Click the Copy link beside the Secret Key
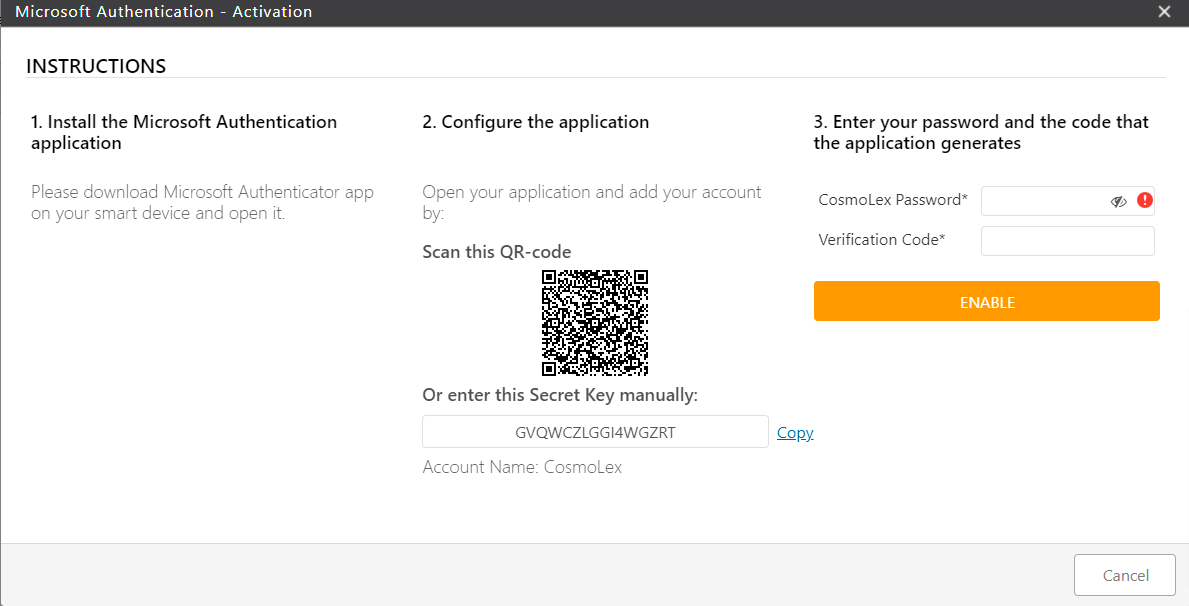Image resolution: width=1189 pixels, height=606 pixels. [x=795, y=432]
